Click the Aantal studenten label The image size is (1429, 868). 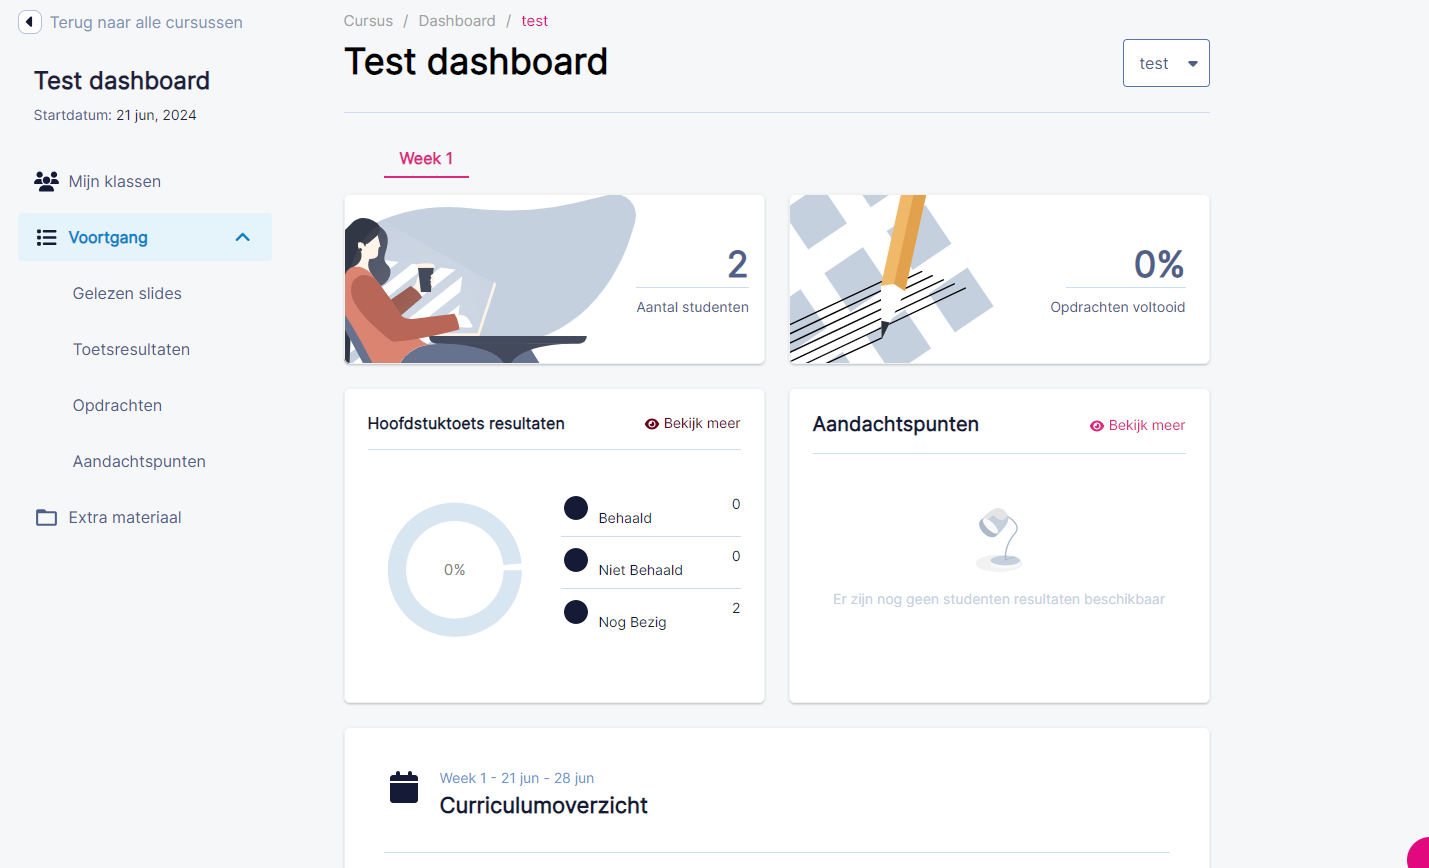tap(693, 307)
